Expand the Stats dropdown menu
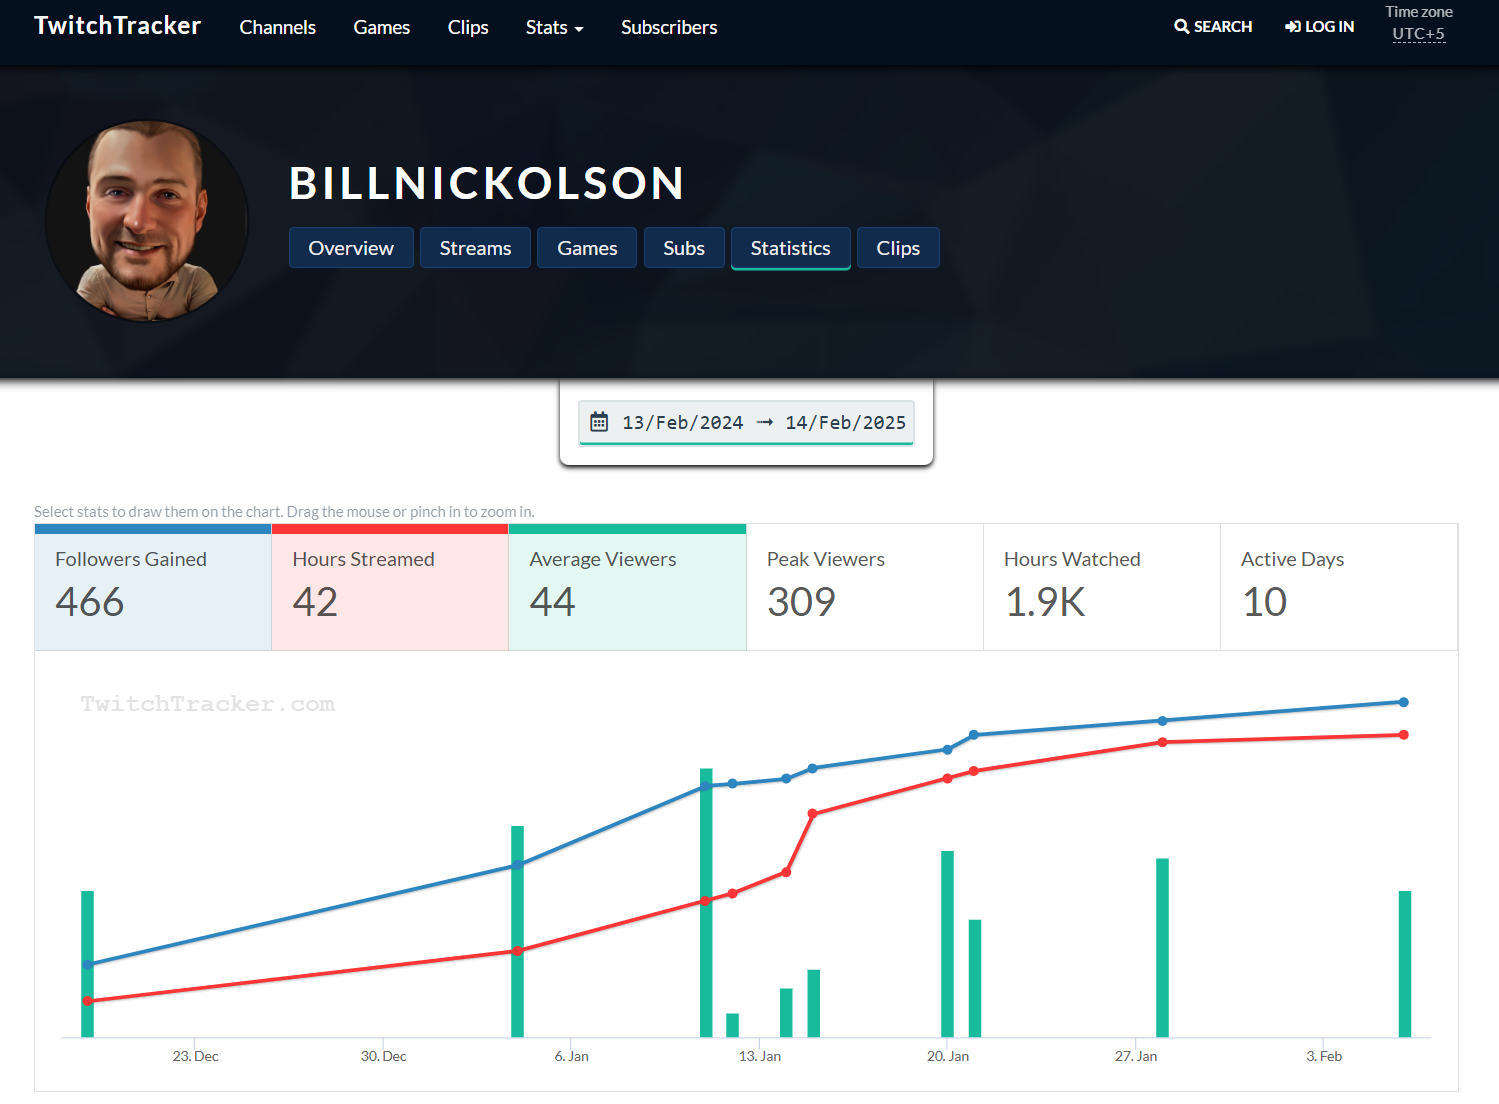This screenshot has height=1104, width=1499. (554, 27)
